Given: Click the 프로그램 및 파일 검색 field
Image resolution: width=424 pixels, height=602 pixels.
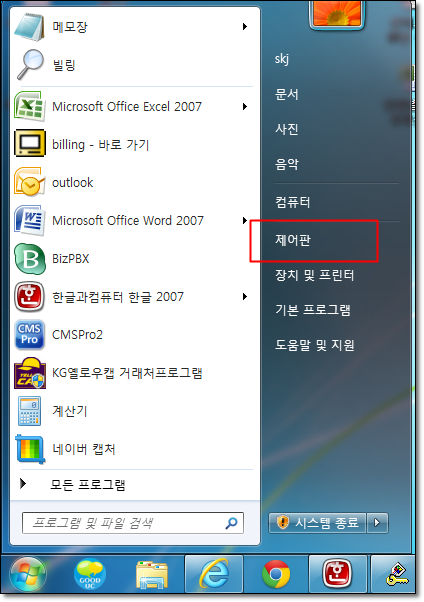Looking at the screenshot, I should pos(133,523).
